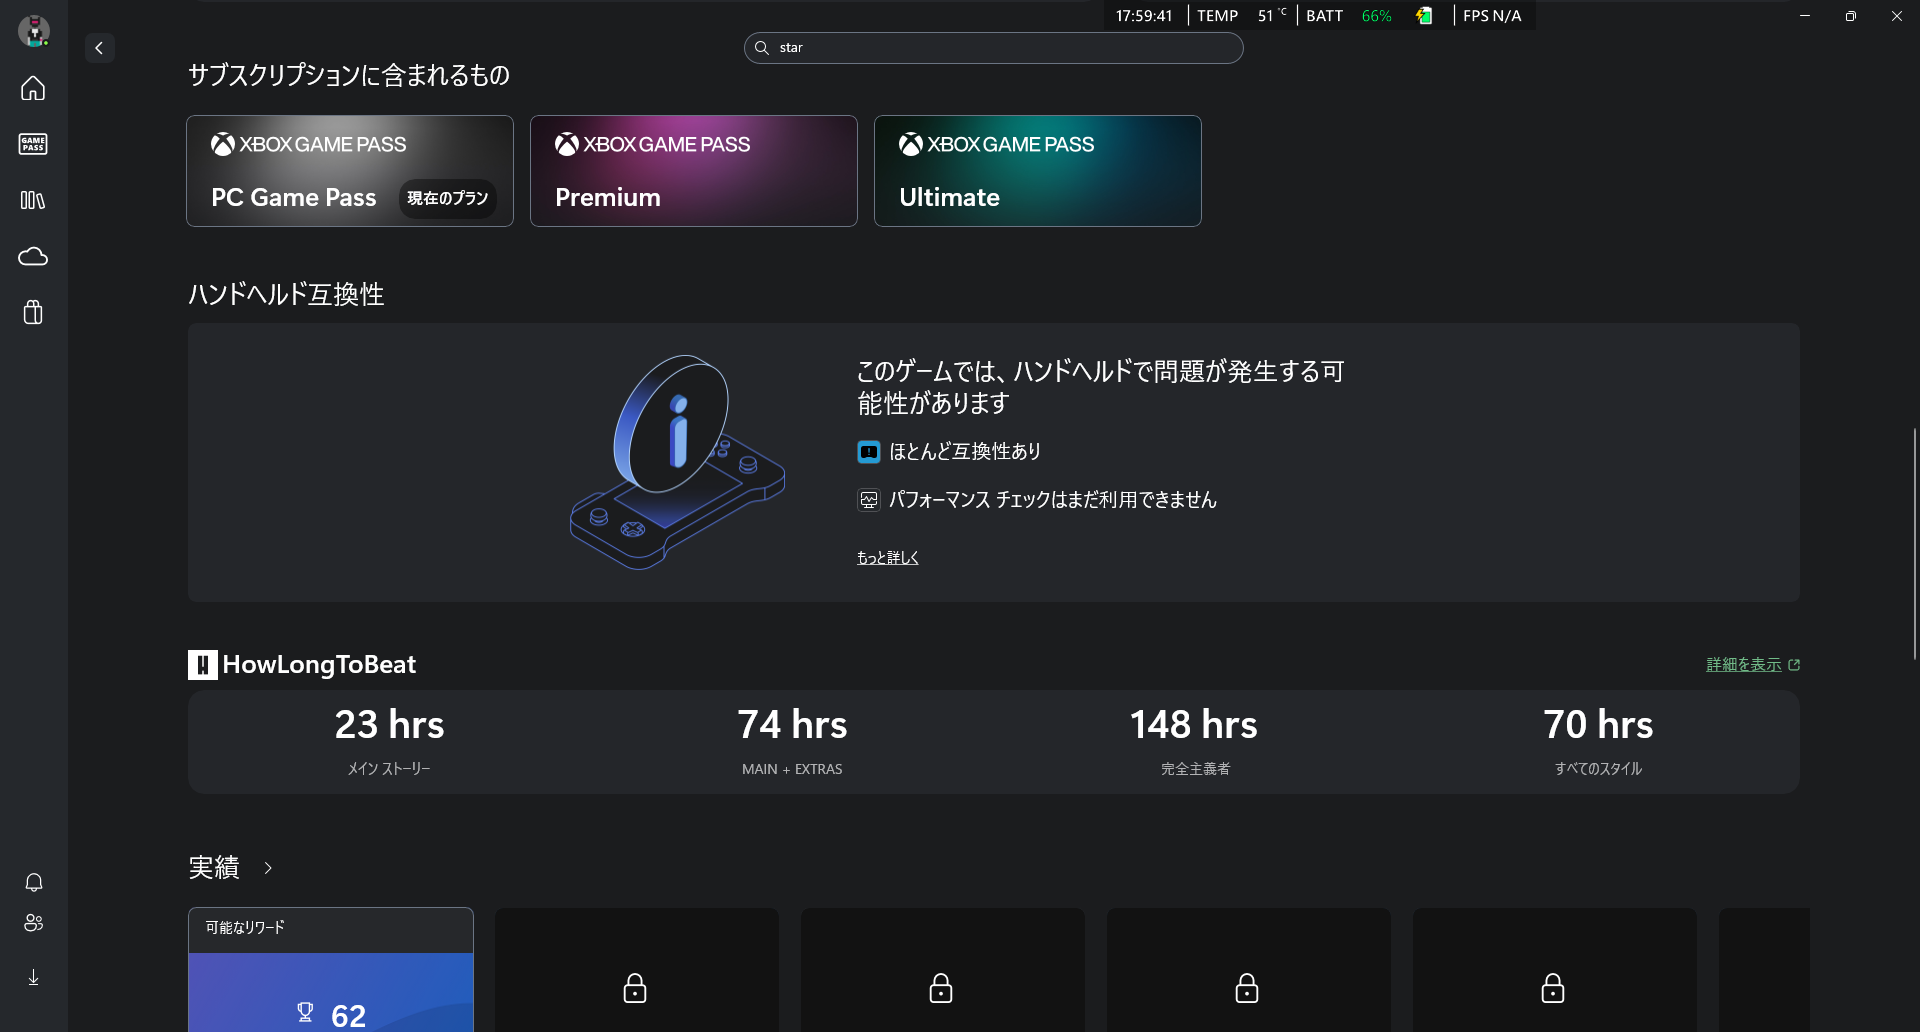Open the Game Pass sidebar icon

(x=33, y=144)
